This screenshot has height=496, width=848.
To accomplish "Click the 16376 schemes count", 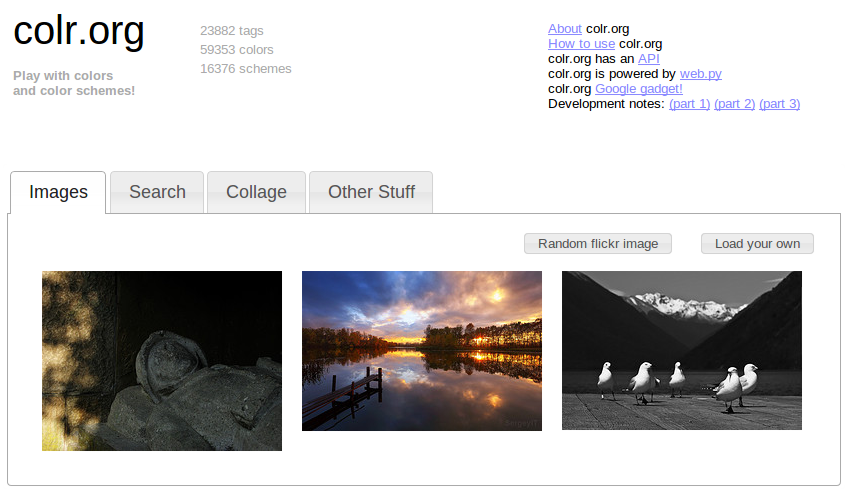I will click(x=246, y=69).
